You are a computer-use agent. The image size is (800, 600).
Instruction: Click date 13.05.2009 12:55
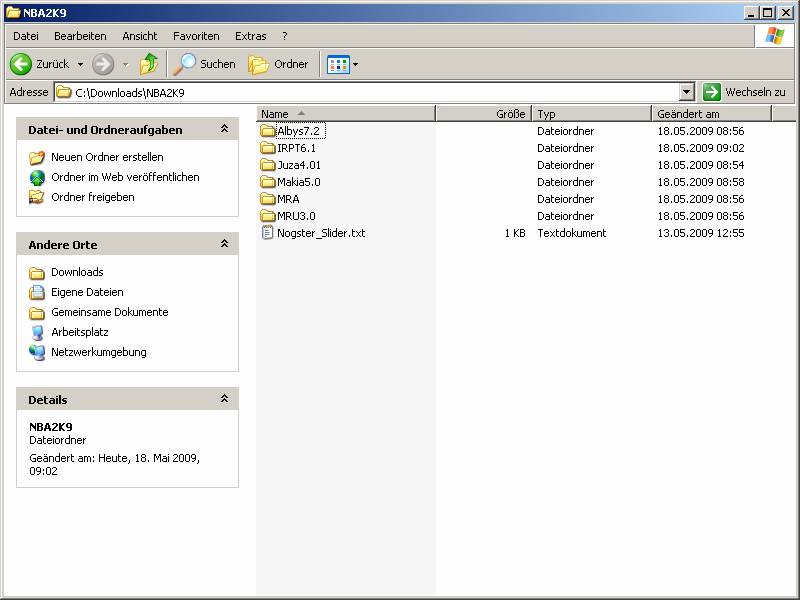pyautogui.click(x=701, y=233)
